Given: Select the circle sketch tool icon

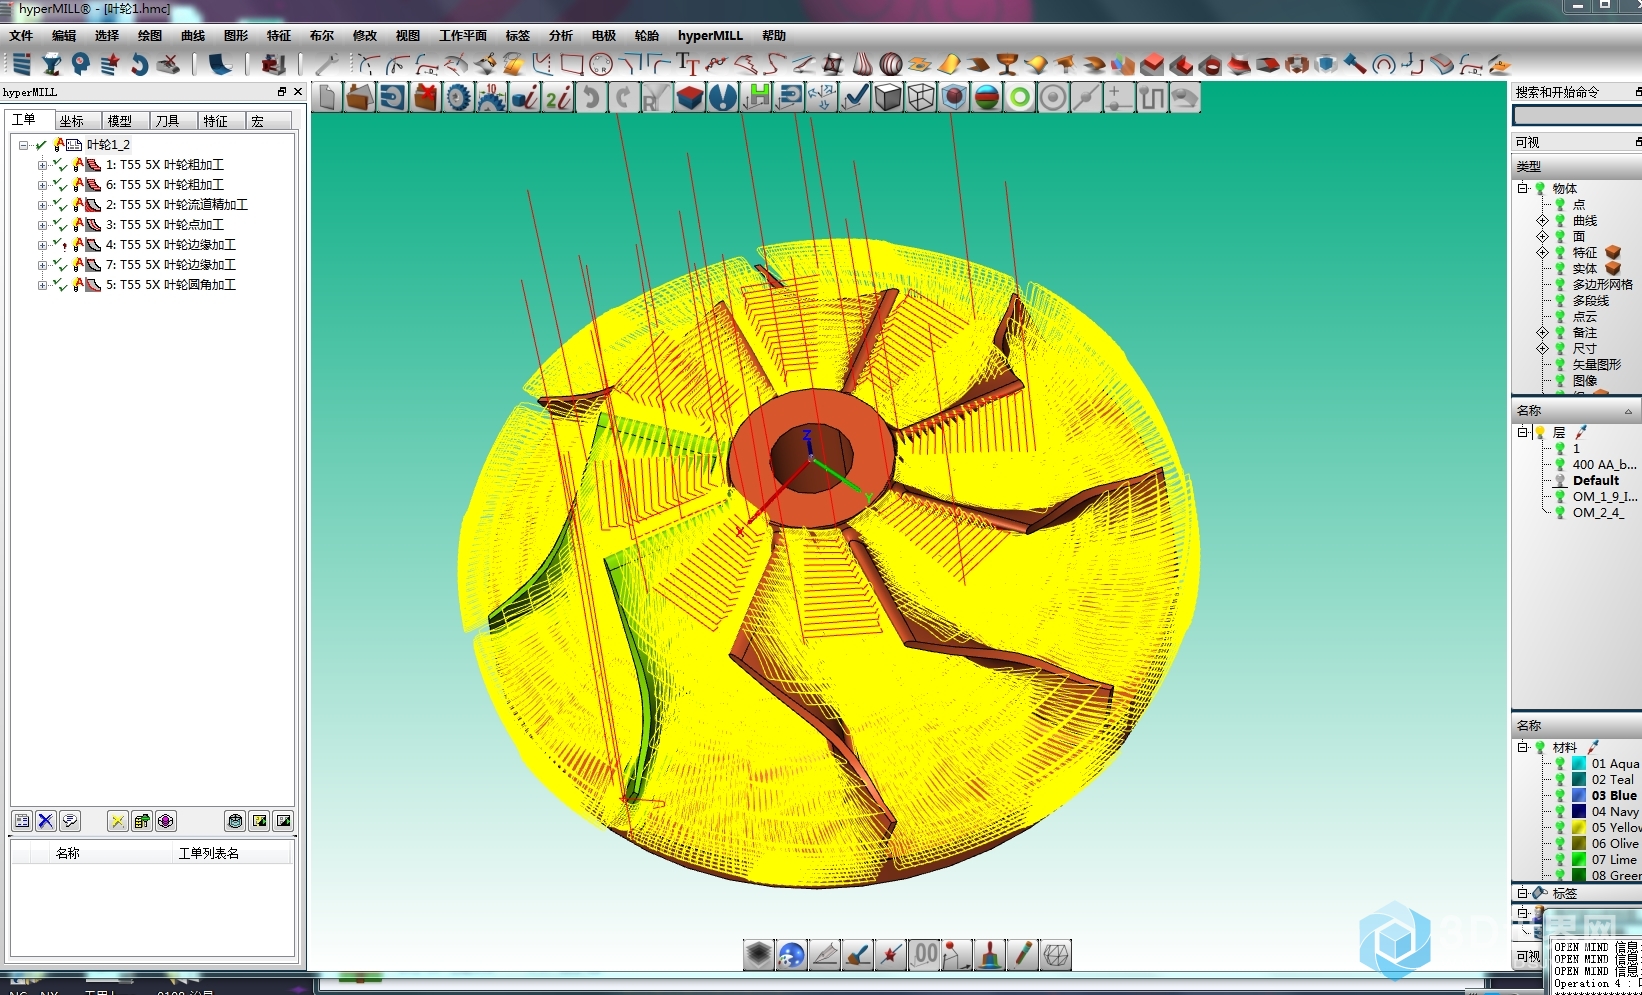Looking at the screenshot, I should tap(601, 64).
